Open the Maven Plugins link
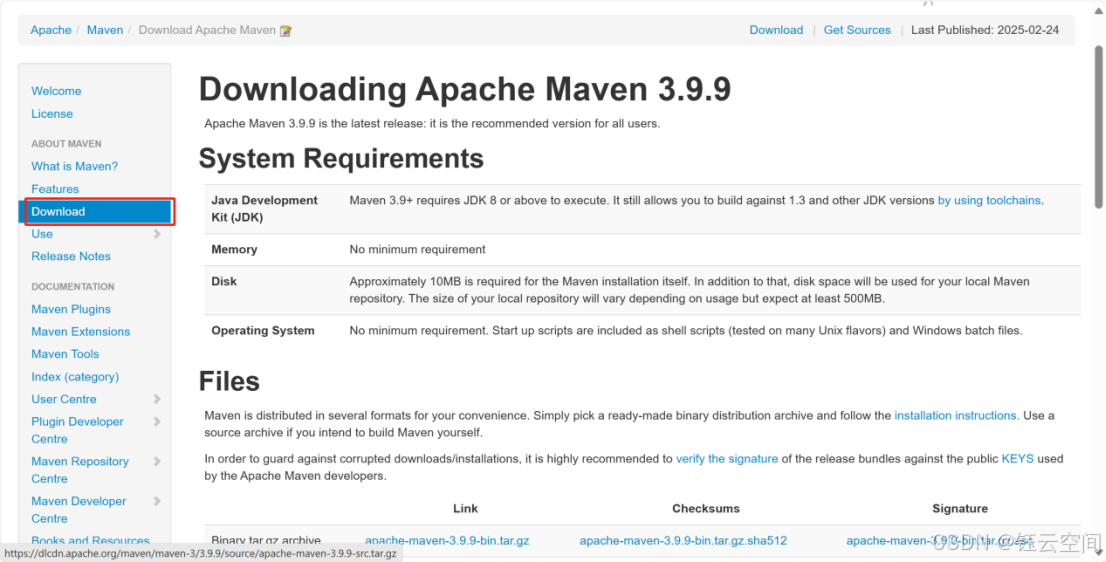Viewport: 1106px width, 562px height. tap(71, 310)
